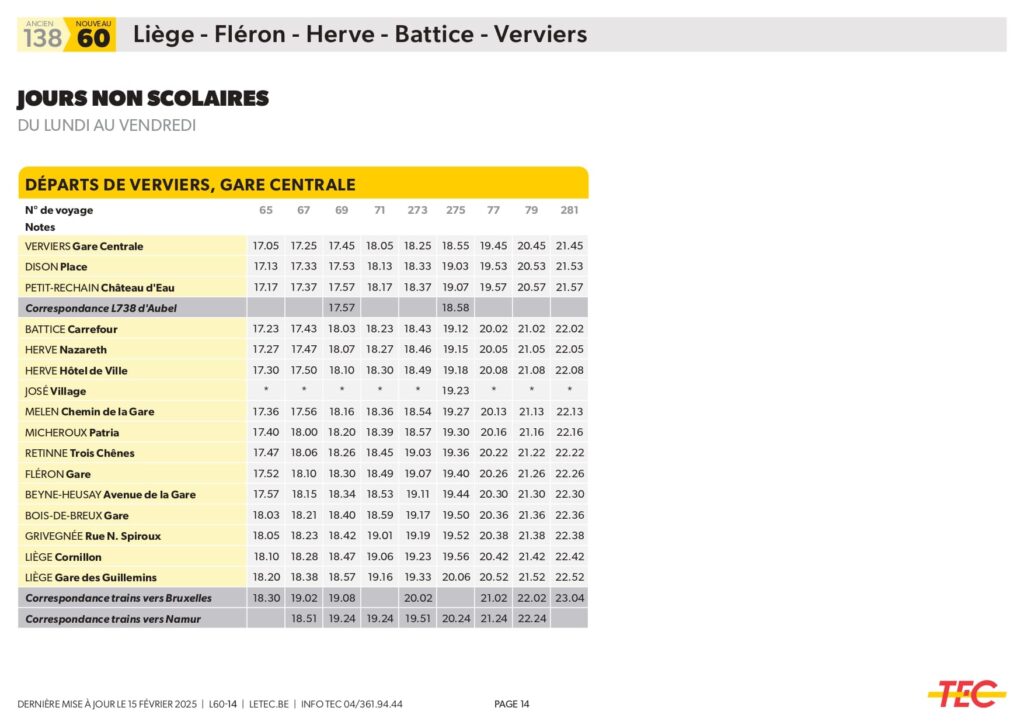Click the 'Du lundi au vendredi' subtitle
The height and width of the screenshot is (725, 1024).
[x=106, y=125]
